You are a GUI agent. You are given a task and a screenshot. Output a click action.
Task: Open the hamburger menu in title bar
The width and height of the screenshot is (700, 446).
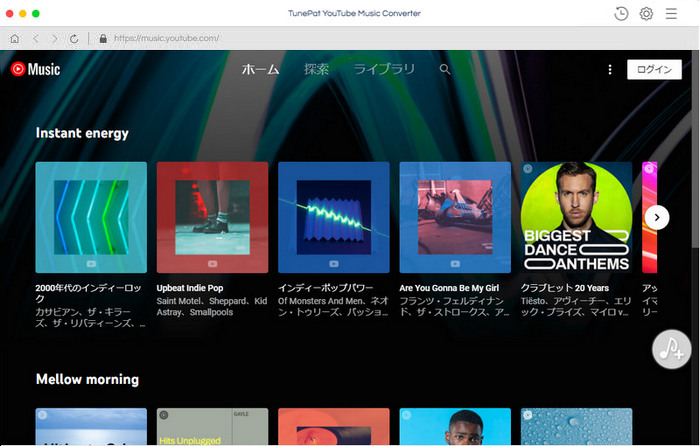click(x=671, y=13)
